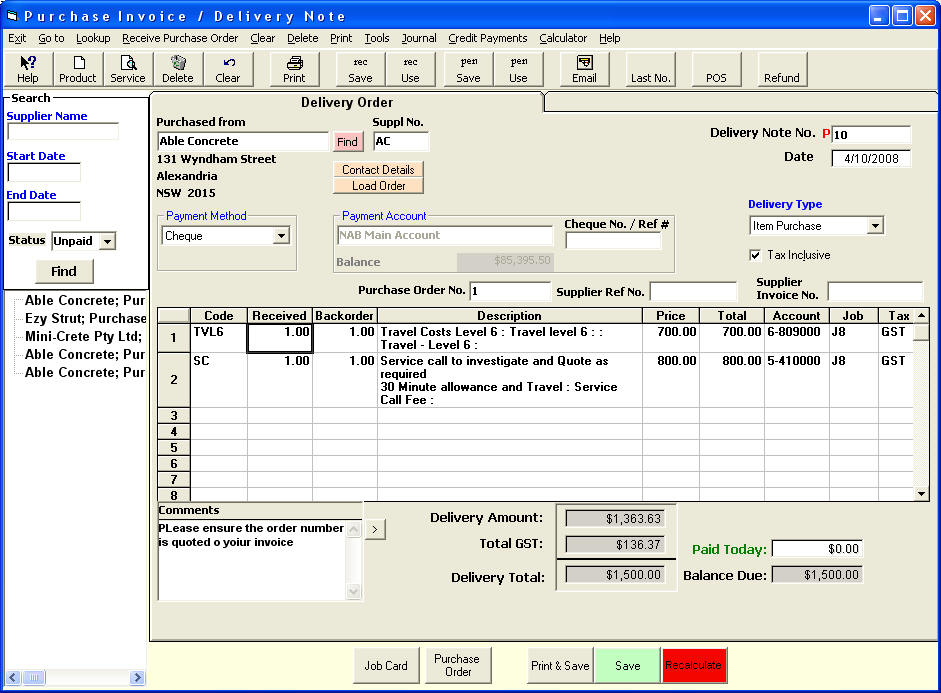This screenshot has width=941, height=693.
Task: Open the Exit menu
Action: tap(17, 38)
